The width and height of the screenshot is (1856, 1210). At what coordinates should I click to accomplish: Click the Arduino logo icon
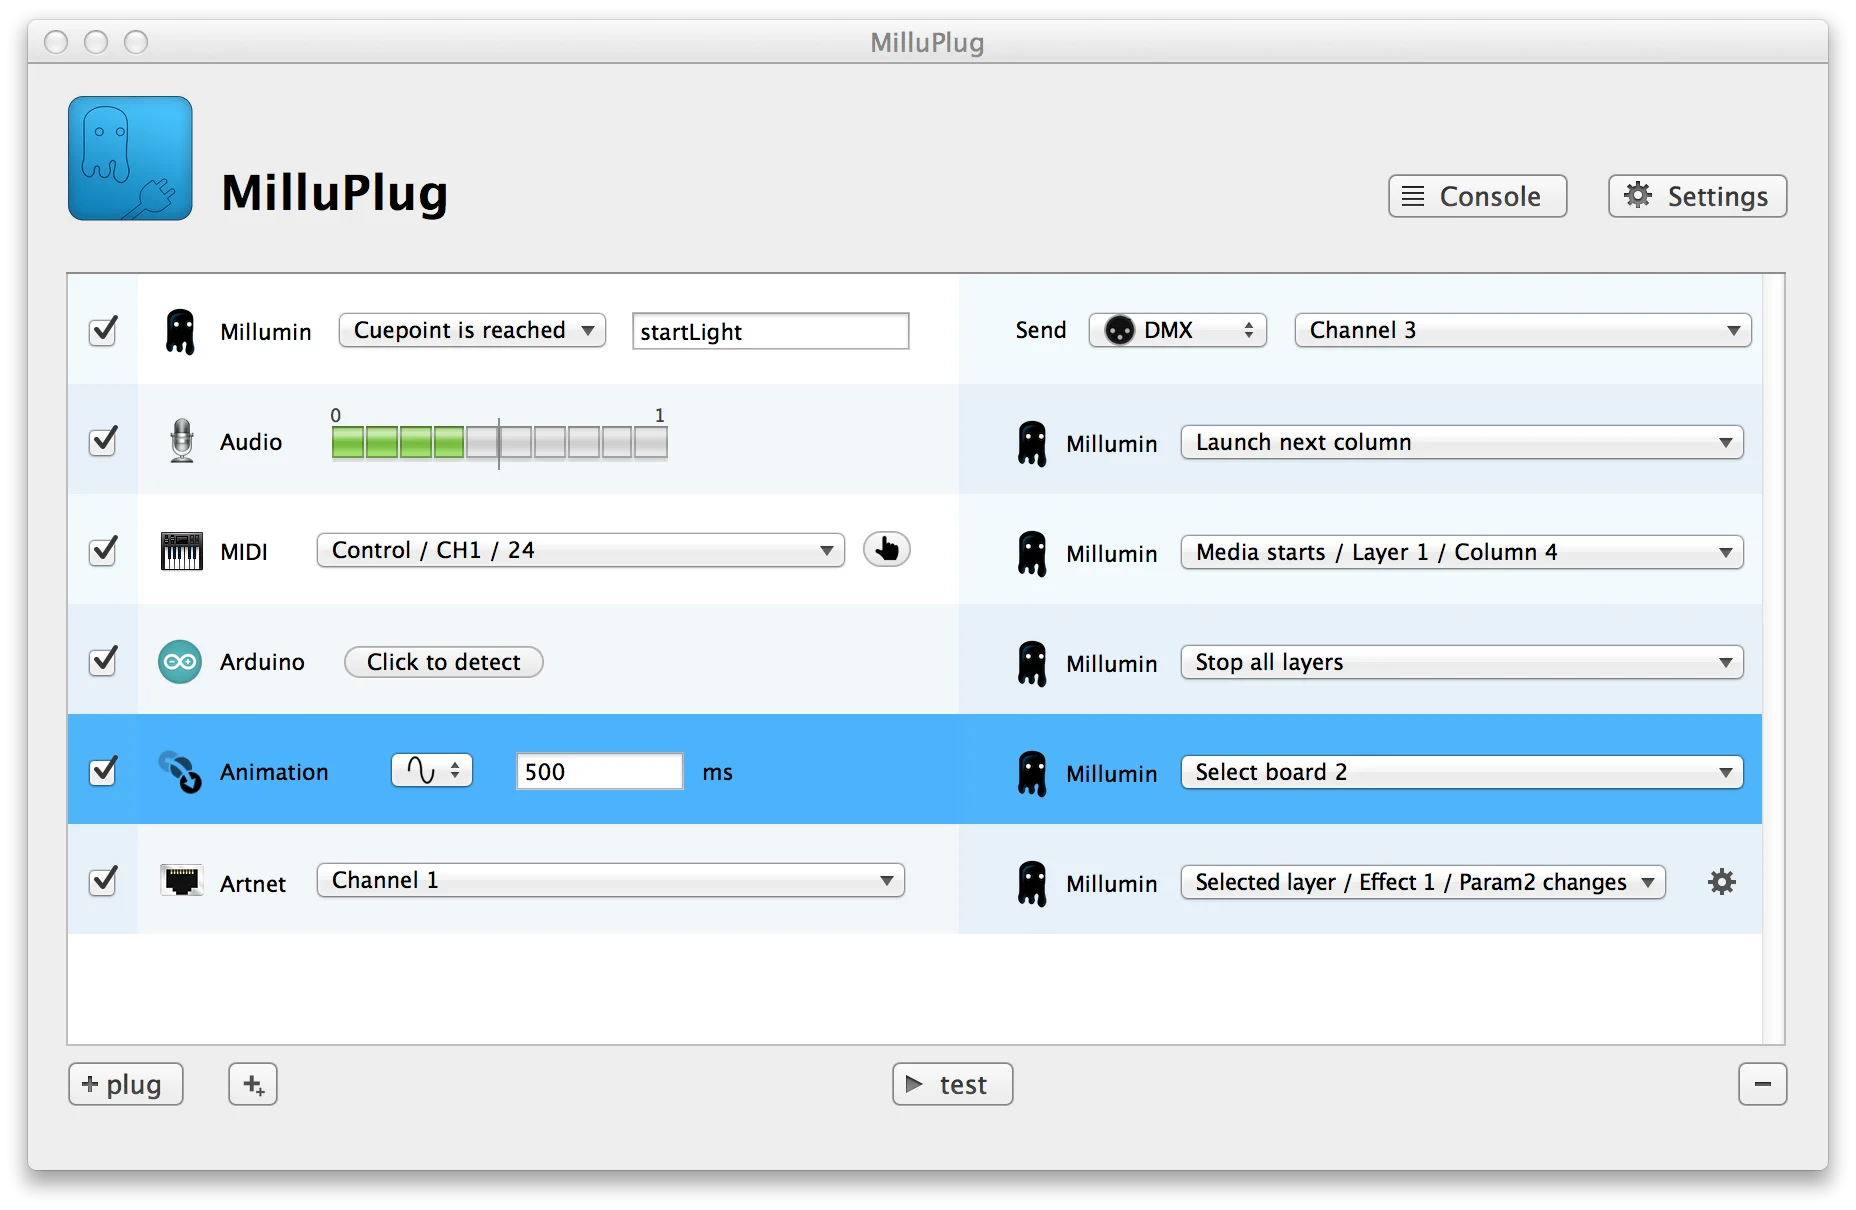click(x=180, y=661)
